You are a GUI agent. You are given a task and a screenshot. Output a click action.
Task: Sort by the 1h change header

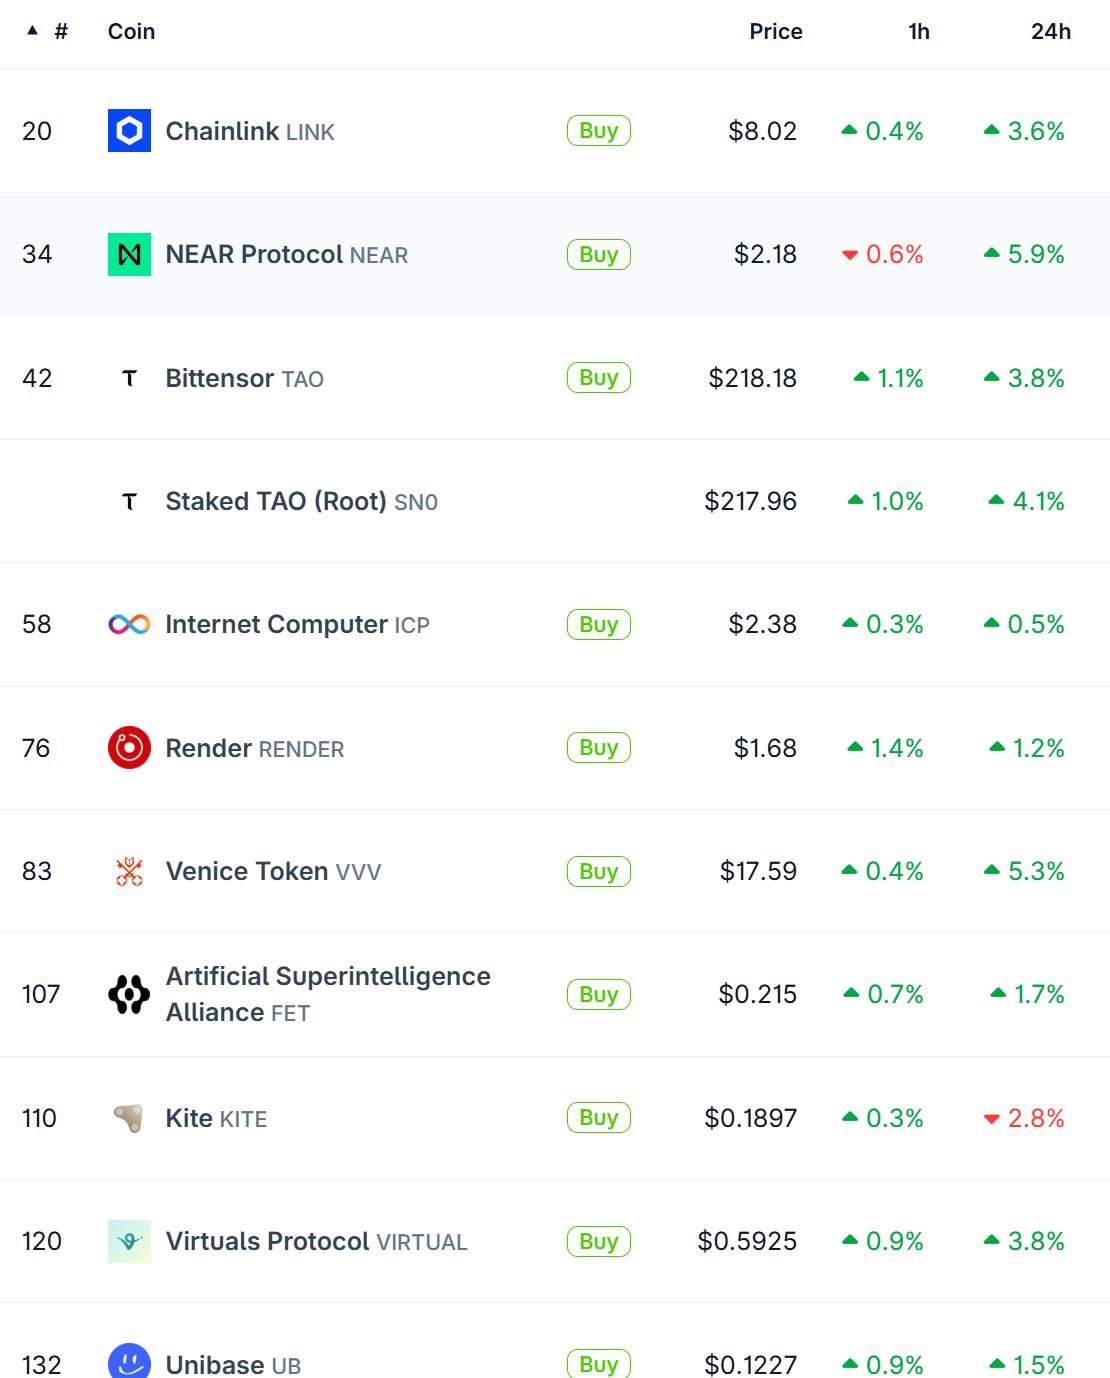tap(919, 31)
